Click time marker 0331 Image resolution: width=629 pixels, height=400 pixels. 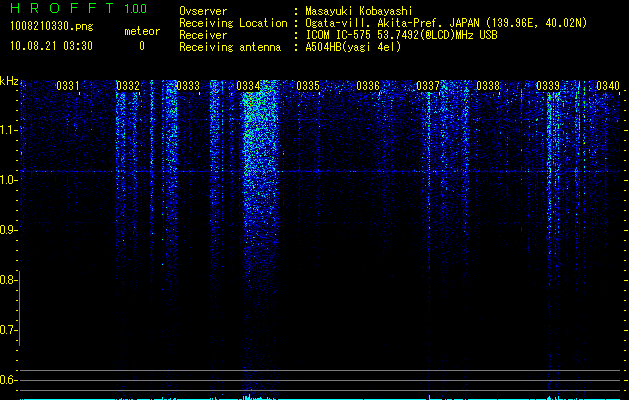(68, 86)
